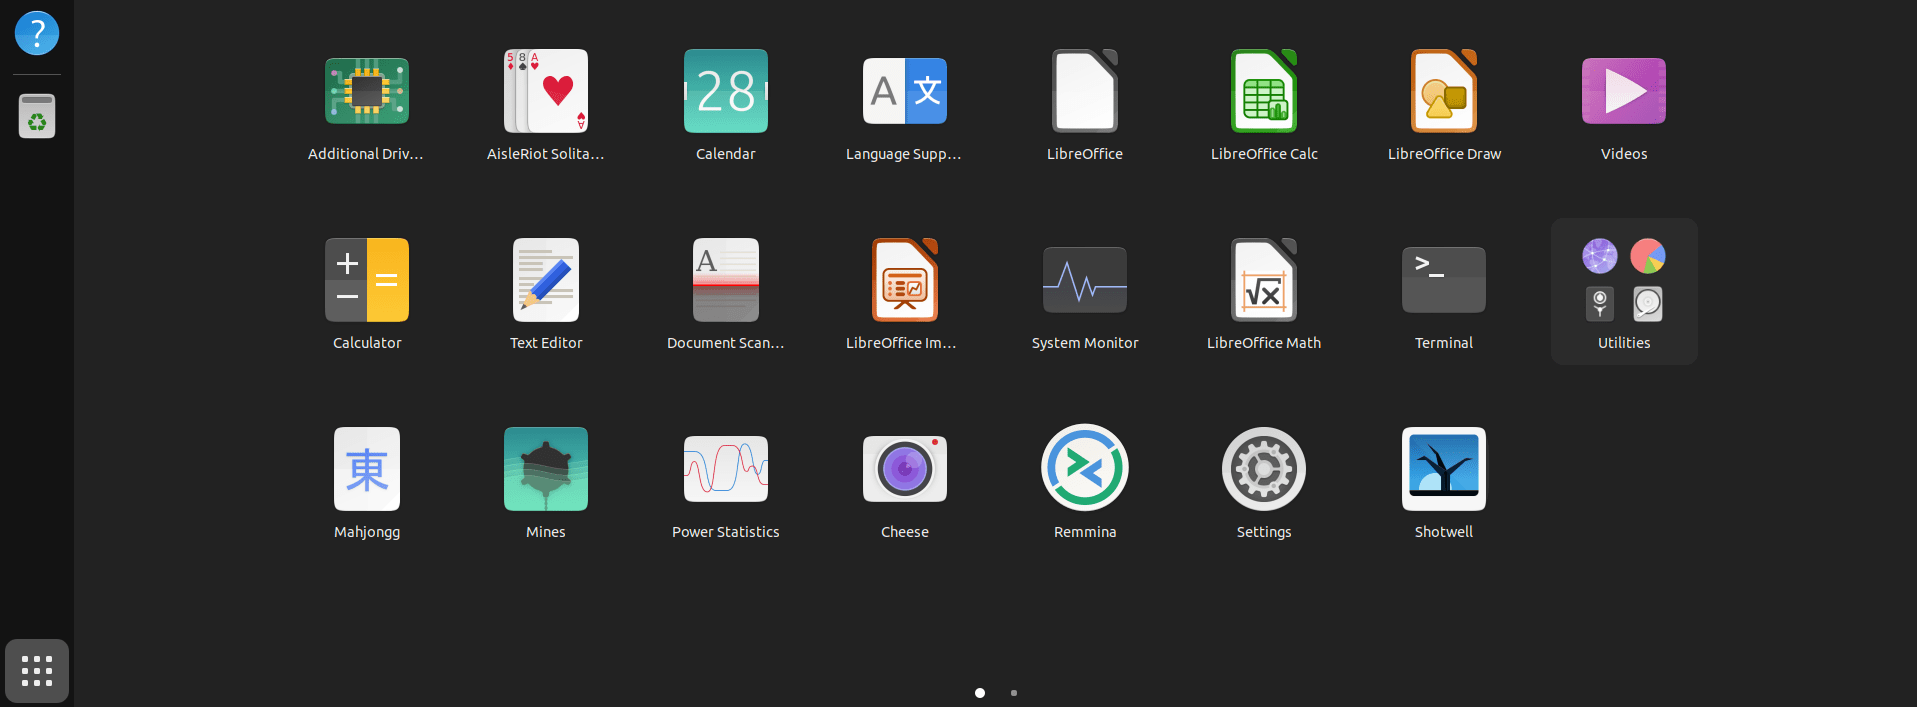Launch AisleRiot Solitaire game
The height and width of the screenshot is (707, 1917).
(x=546, y=104)
